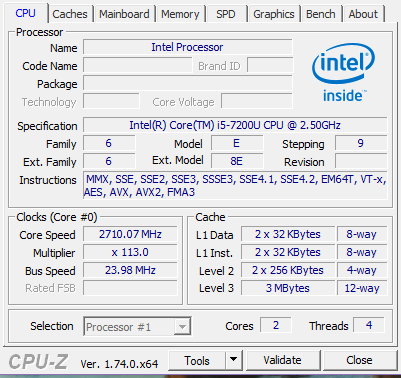The width and height of the screenshot is (401, 378).
Task: Click the L1 Data size 2 x 32 KBytes
Action: (288, 234)
